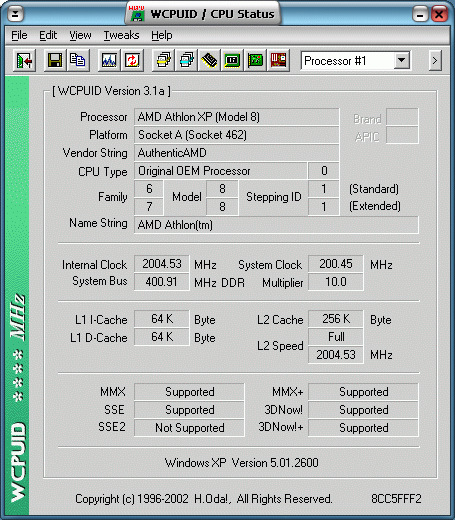Click the AMD Athlon(tm) Name String field

pyautogui.click(x=276, y=225)
